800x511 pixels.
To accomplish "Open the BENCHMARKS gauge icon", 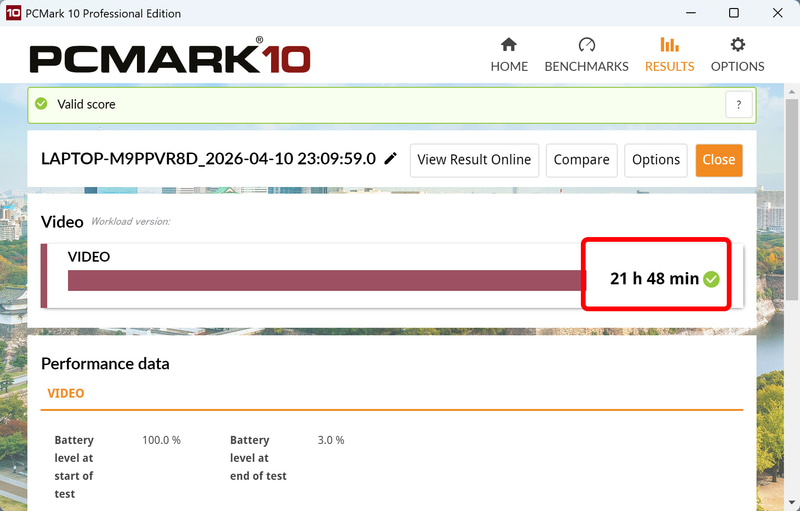I will tap(587, 45).
